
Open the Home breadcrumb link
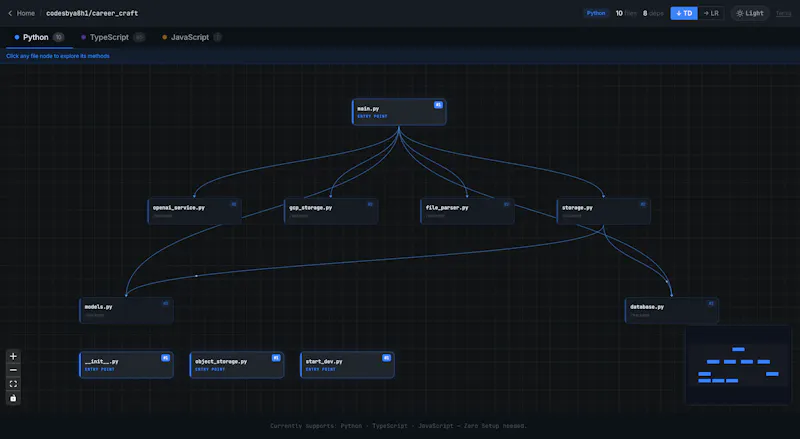tap(26, 13)
